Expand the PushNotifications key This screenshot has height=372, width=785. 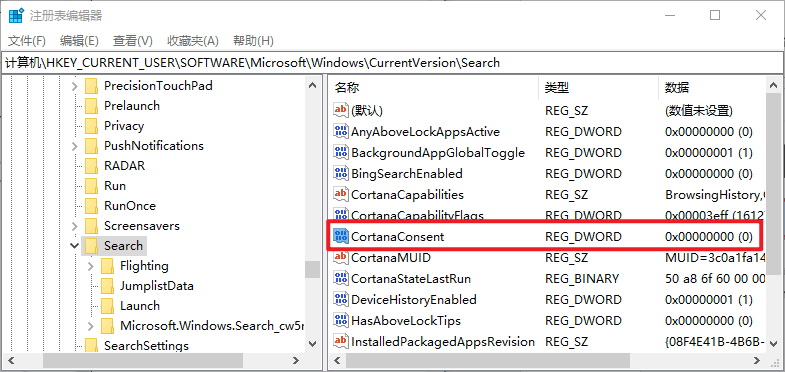click(75, 146)
